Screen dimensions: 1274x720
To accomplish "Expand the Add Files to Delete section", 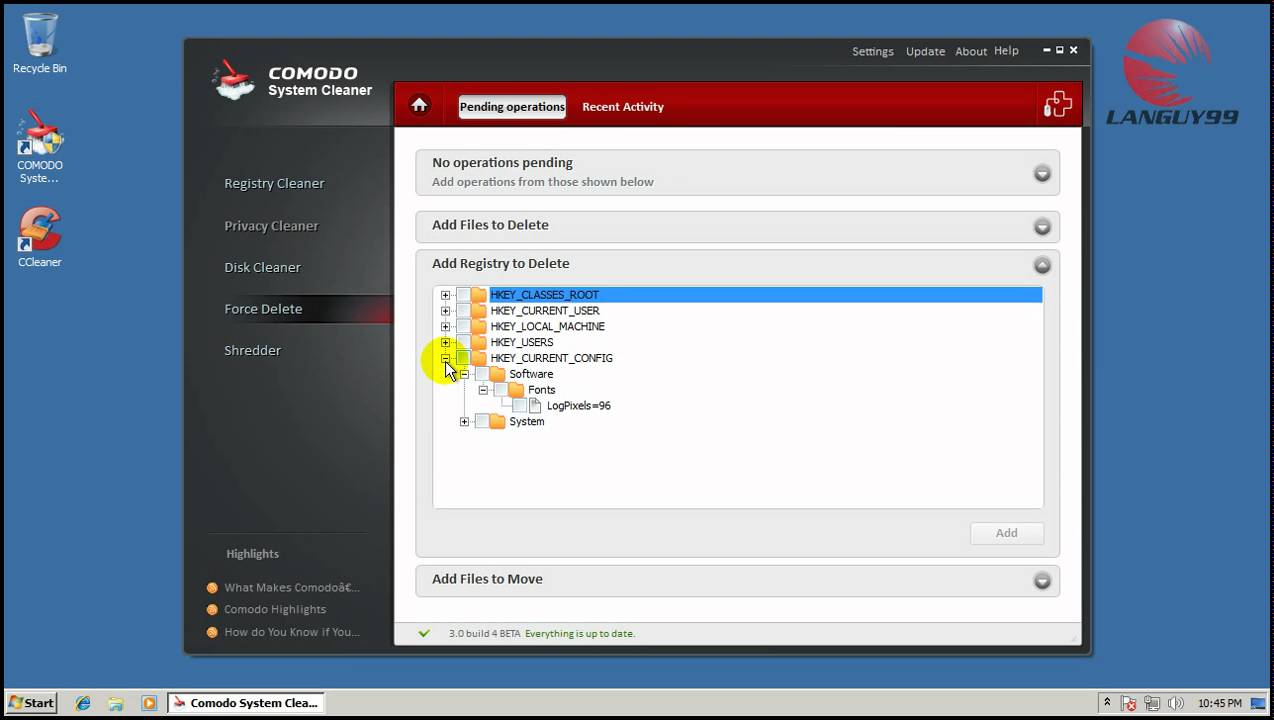I will tap(1042, 226).
